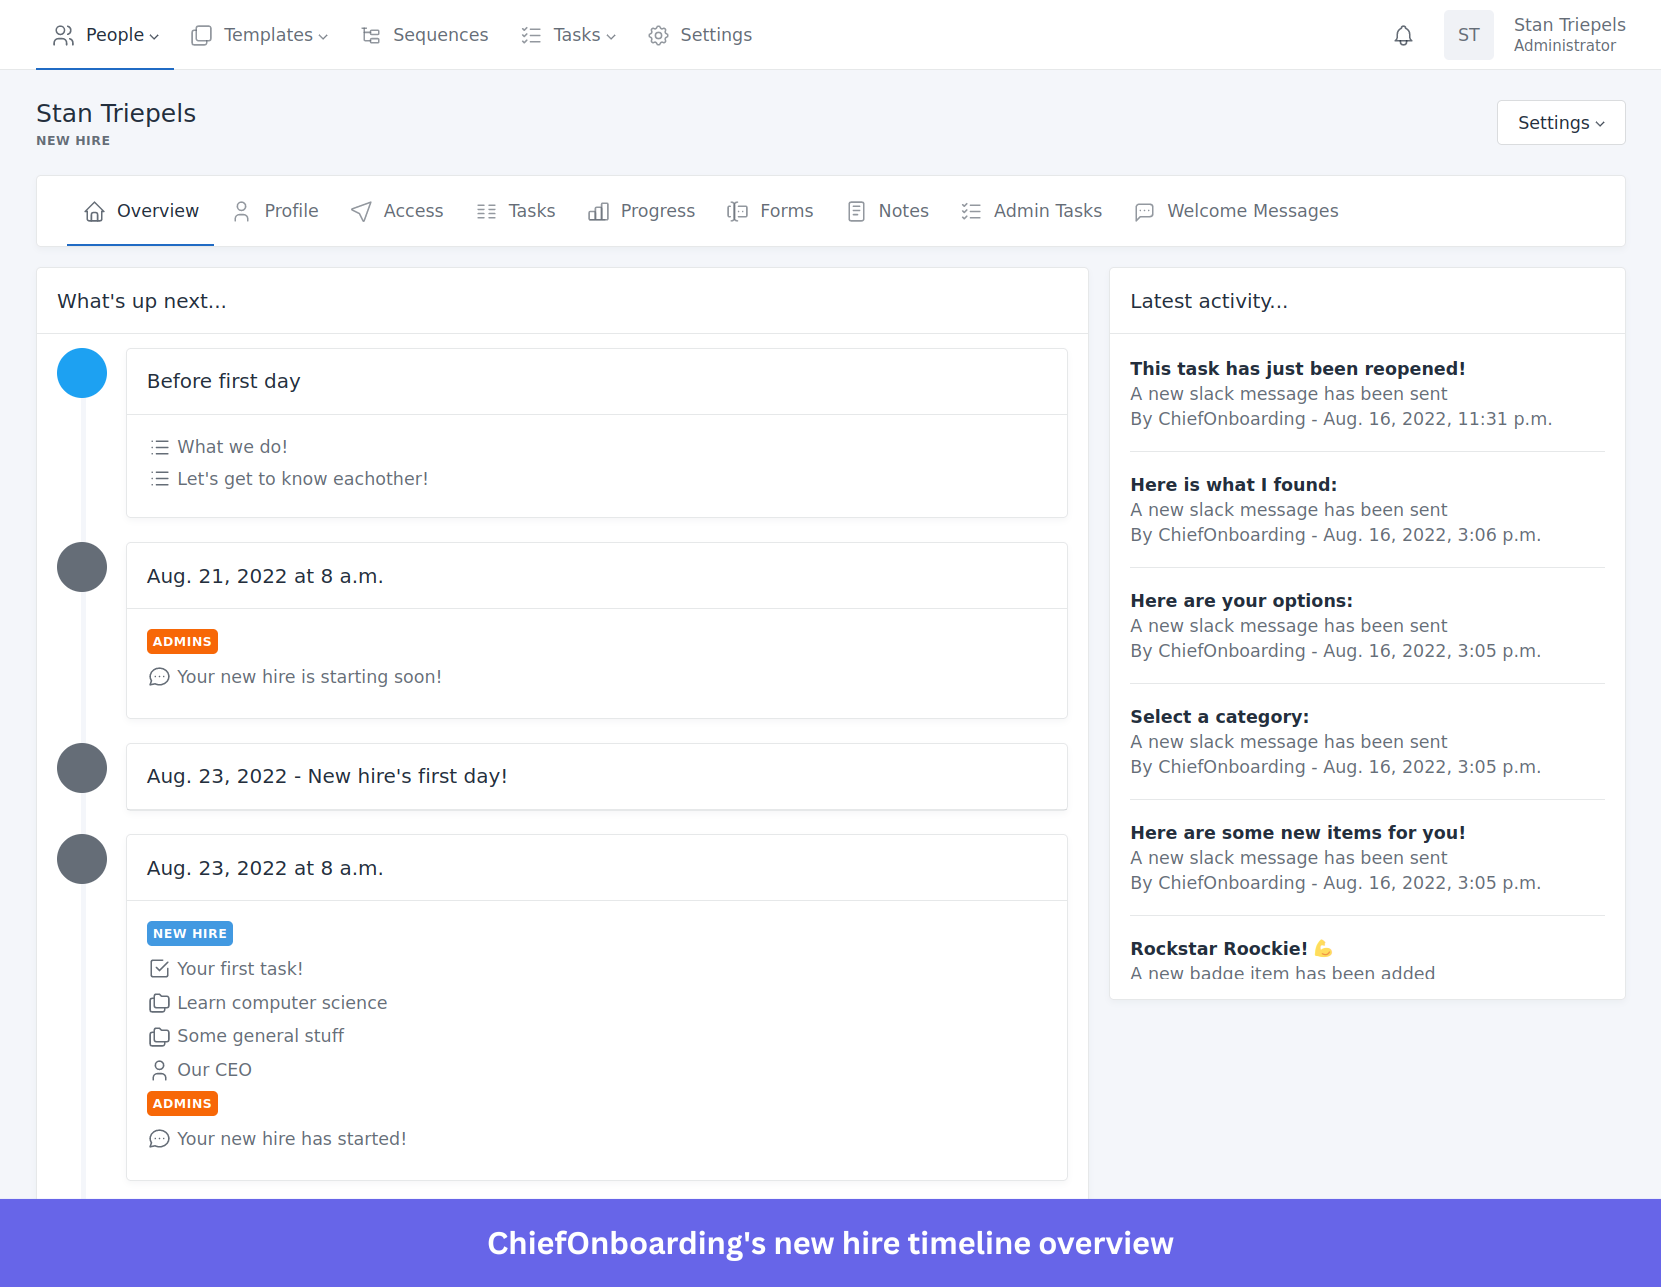
Task: Click the list icon beside What we do!
Action: pos(159,447)
